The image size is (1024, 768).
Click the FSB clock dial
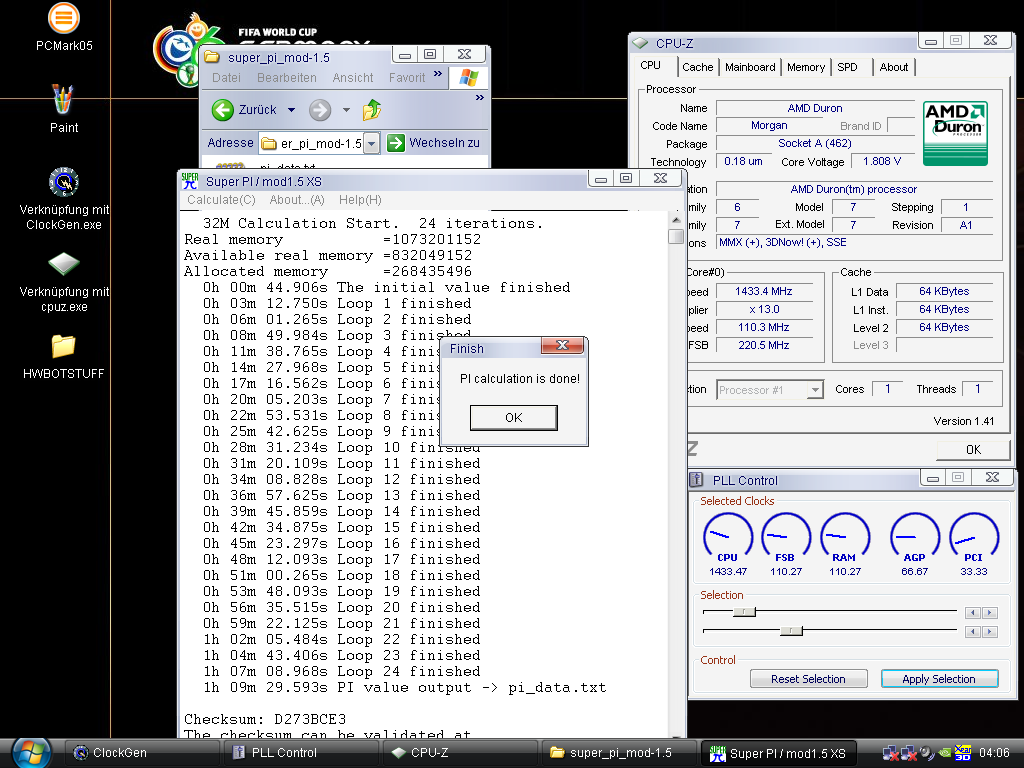786,537
